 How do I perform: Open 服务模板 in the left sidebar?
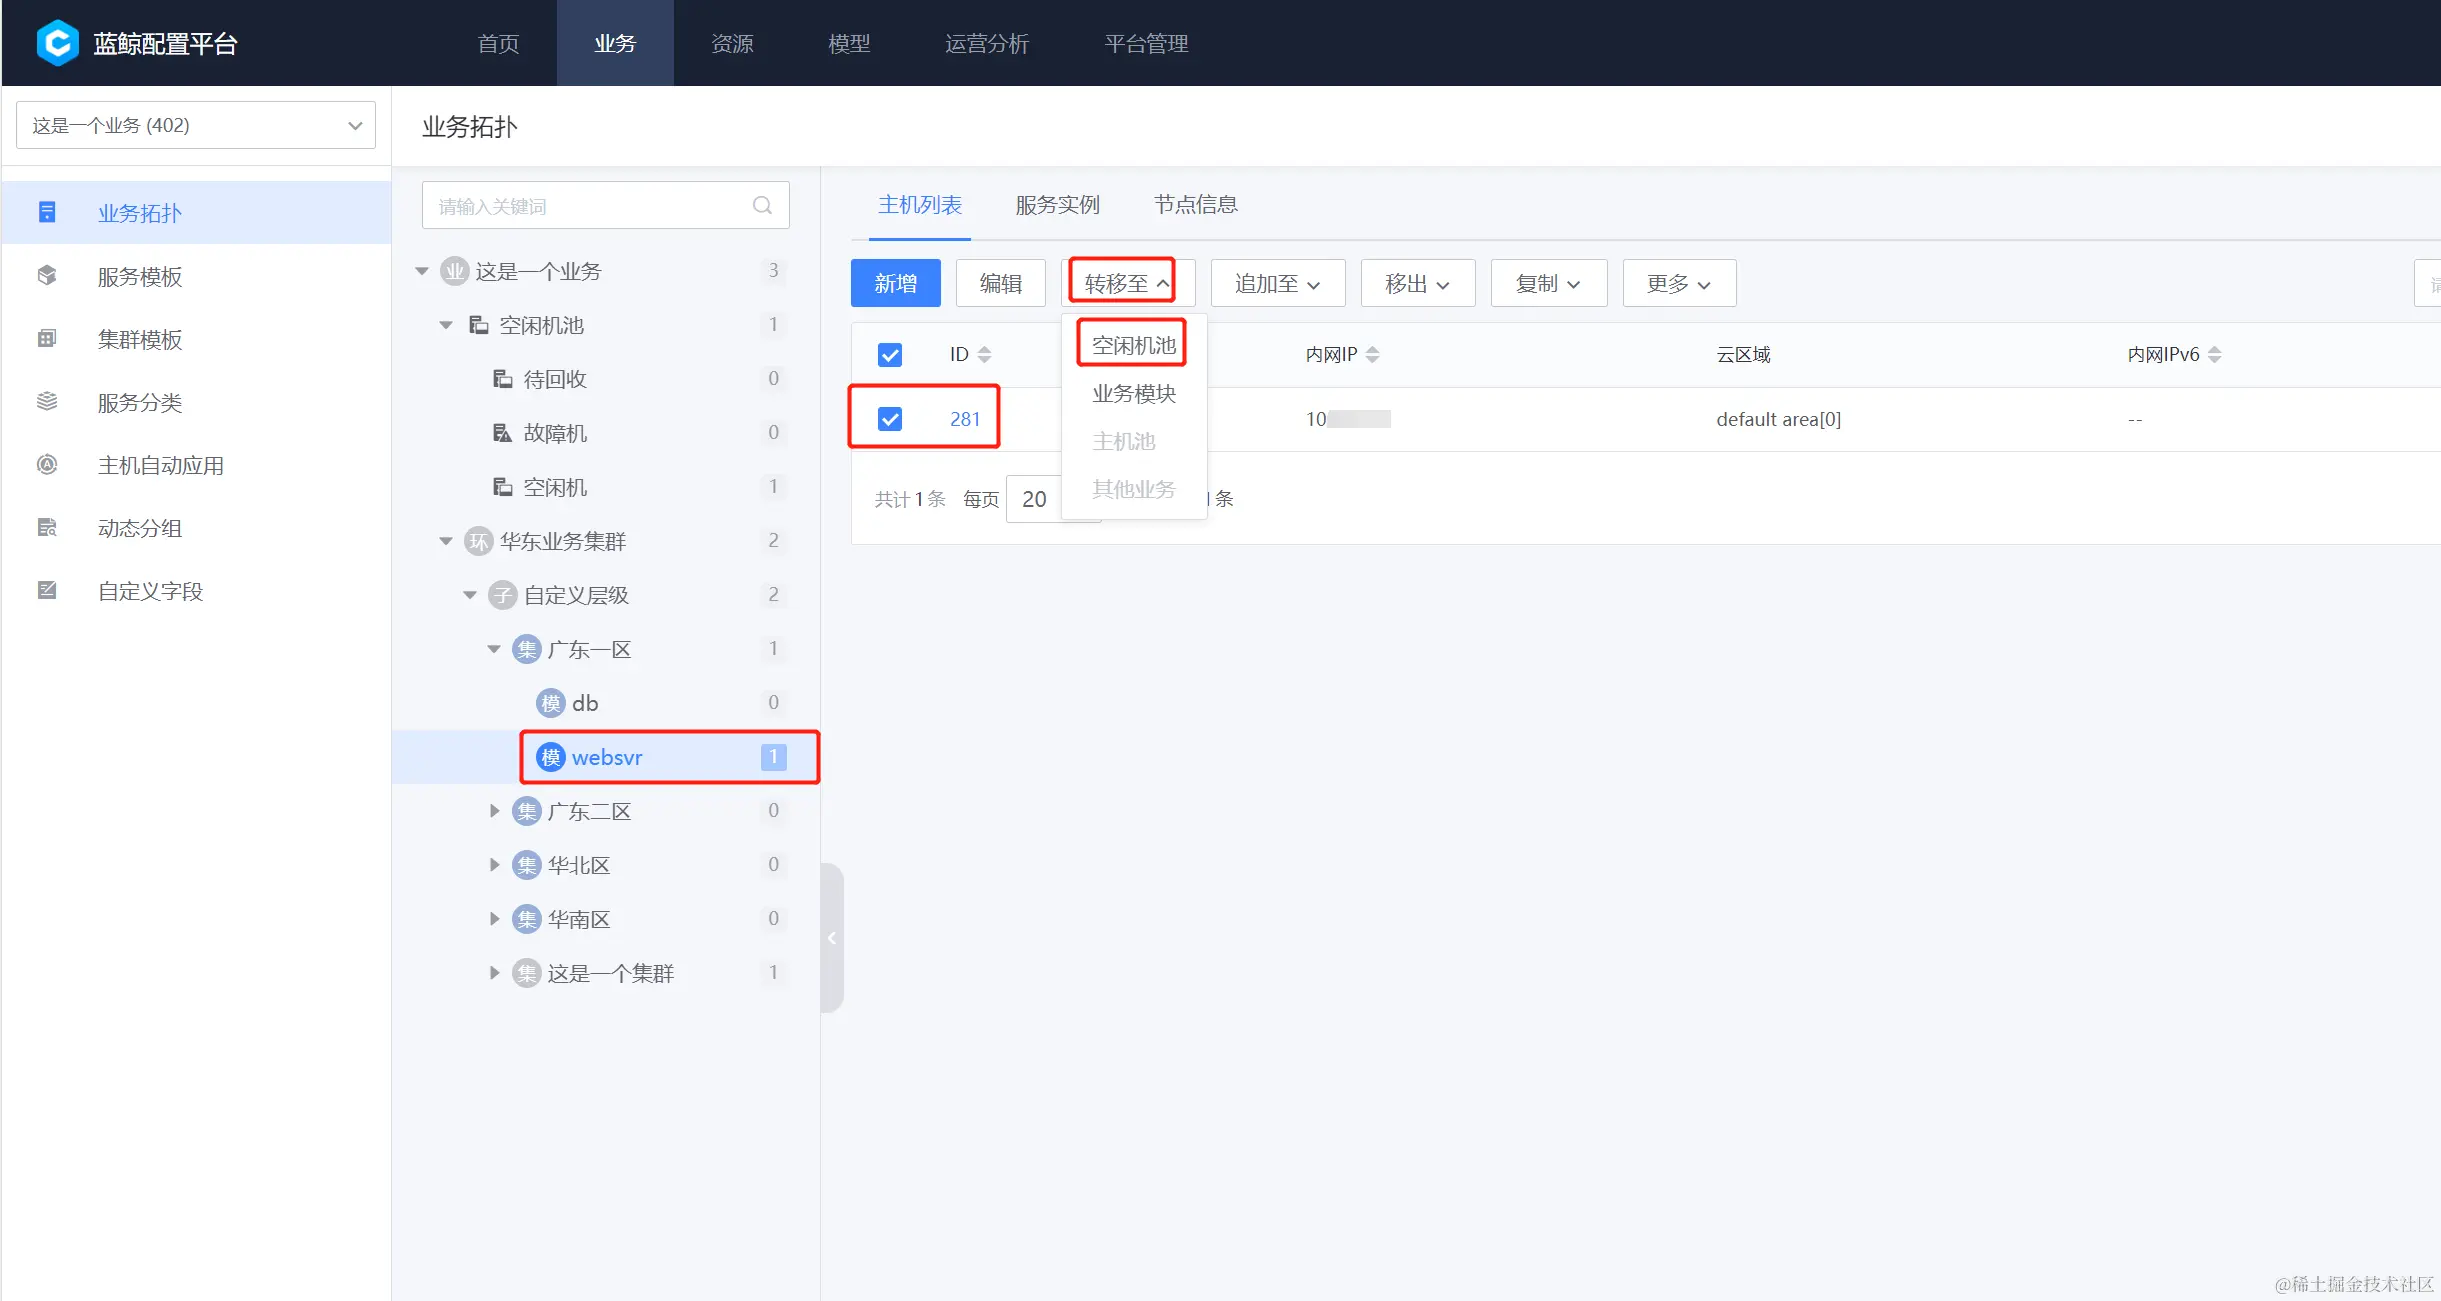196,276
